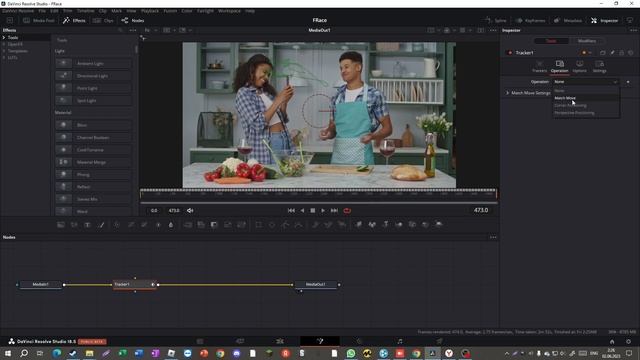The height and width of the screenshot is (360, 640).
Task: Add Background tool from toolbar
Action: point(61,225)
